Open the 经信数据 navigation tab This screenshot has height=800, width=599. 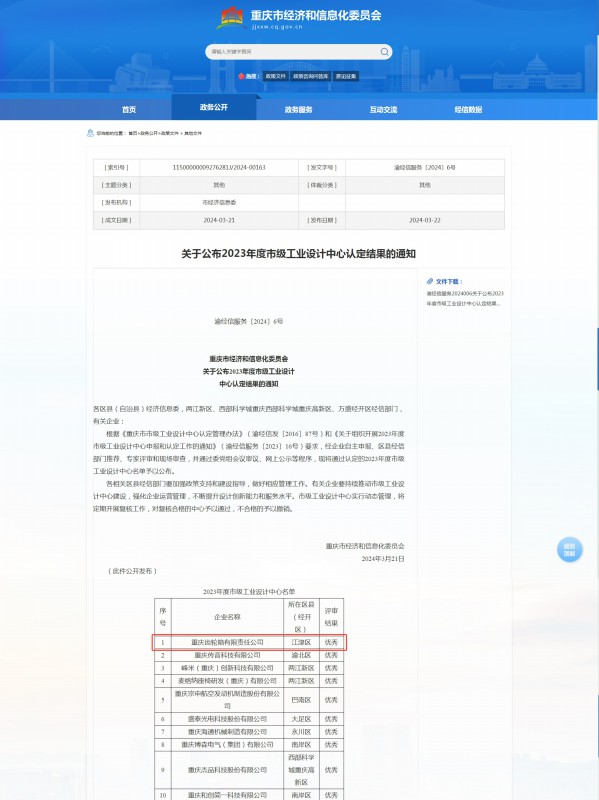[468, 109]
